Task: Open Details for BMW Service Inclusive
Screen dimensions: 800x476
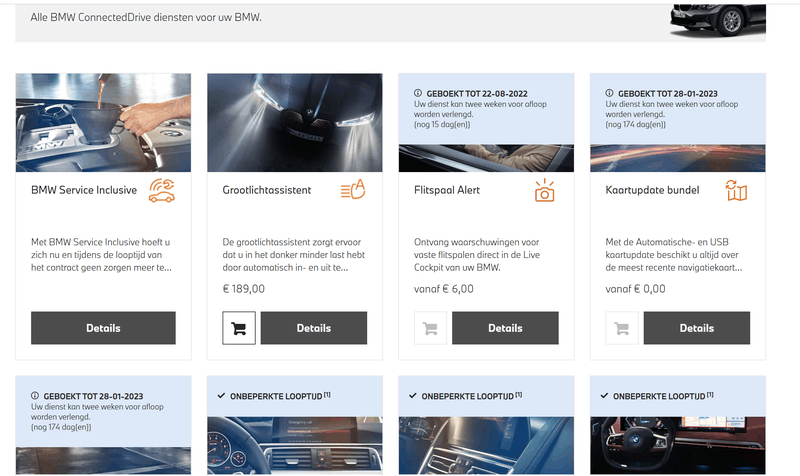Action: click(x=103, y=328)
